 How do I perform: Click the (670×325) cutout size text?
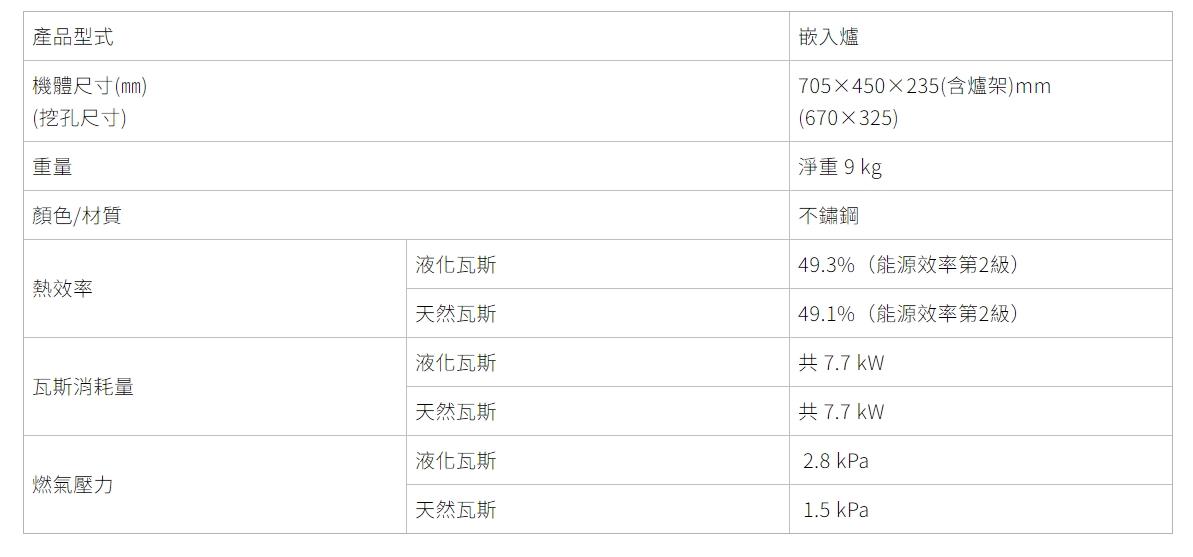coord(848,118)
